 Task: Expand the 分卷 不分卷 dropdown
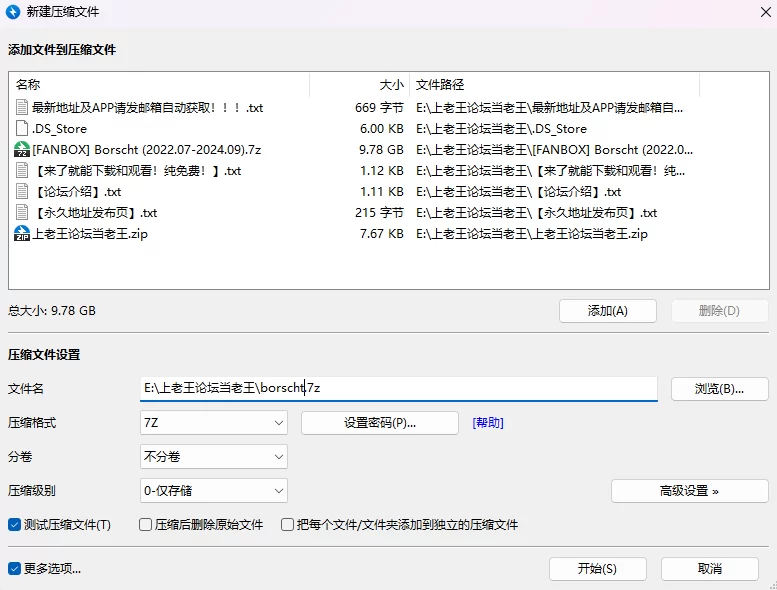[214, 457]
